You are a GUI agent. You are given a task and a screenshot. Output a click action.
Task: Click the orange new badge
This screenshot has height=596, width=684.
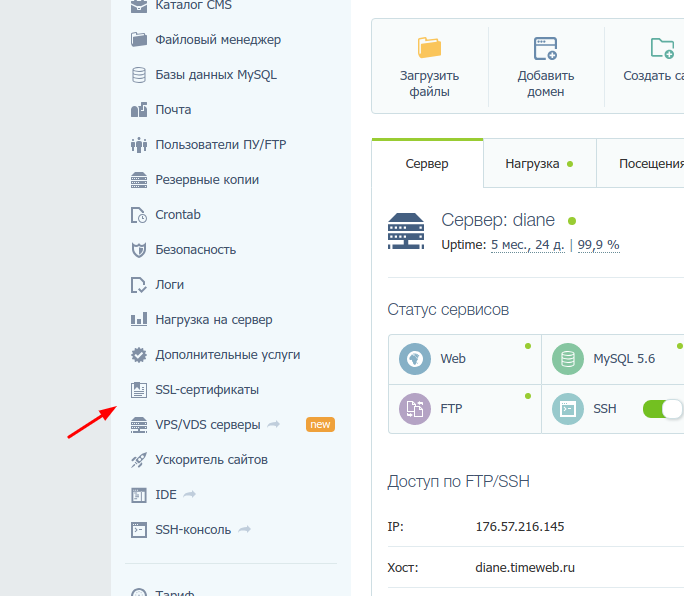[x=320, y=425]
